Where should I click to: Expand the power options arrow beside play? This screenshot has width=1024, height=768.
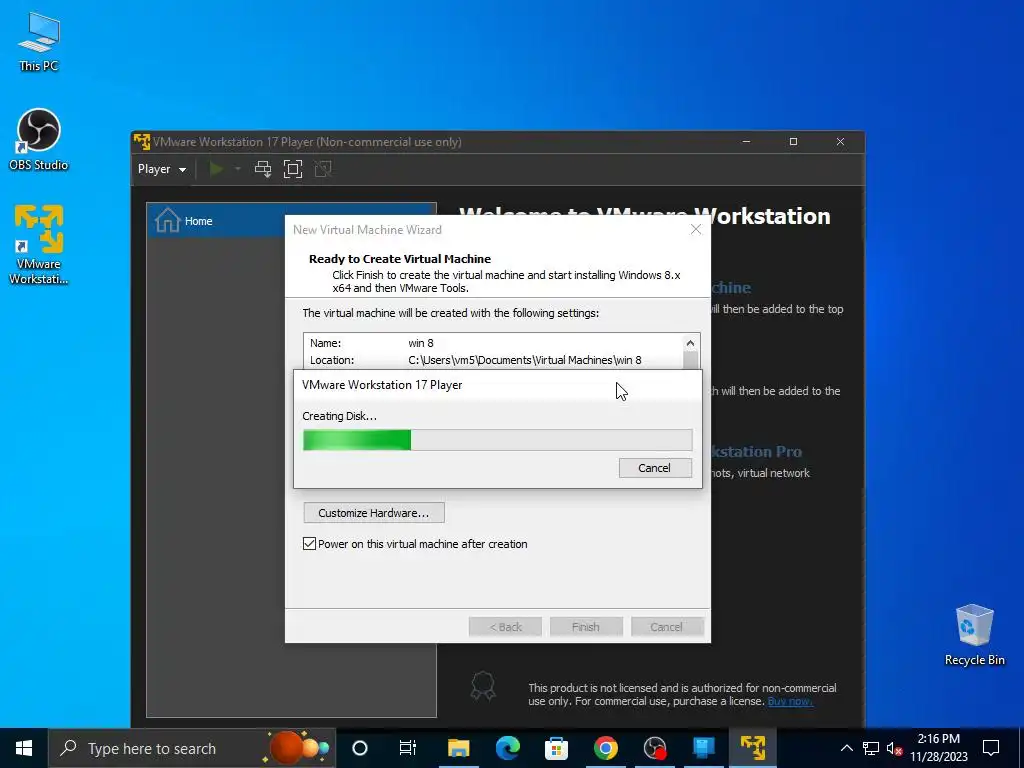point(238,169)
